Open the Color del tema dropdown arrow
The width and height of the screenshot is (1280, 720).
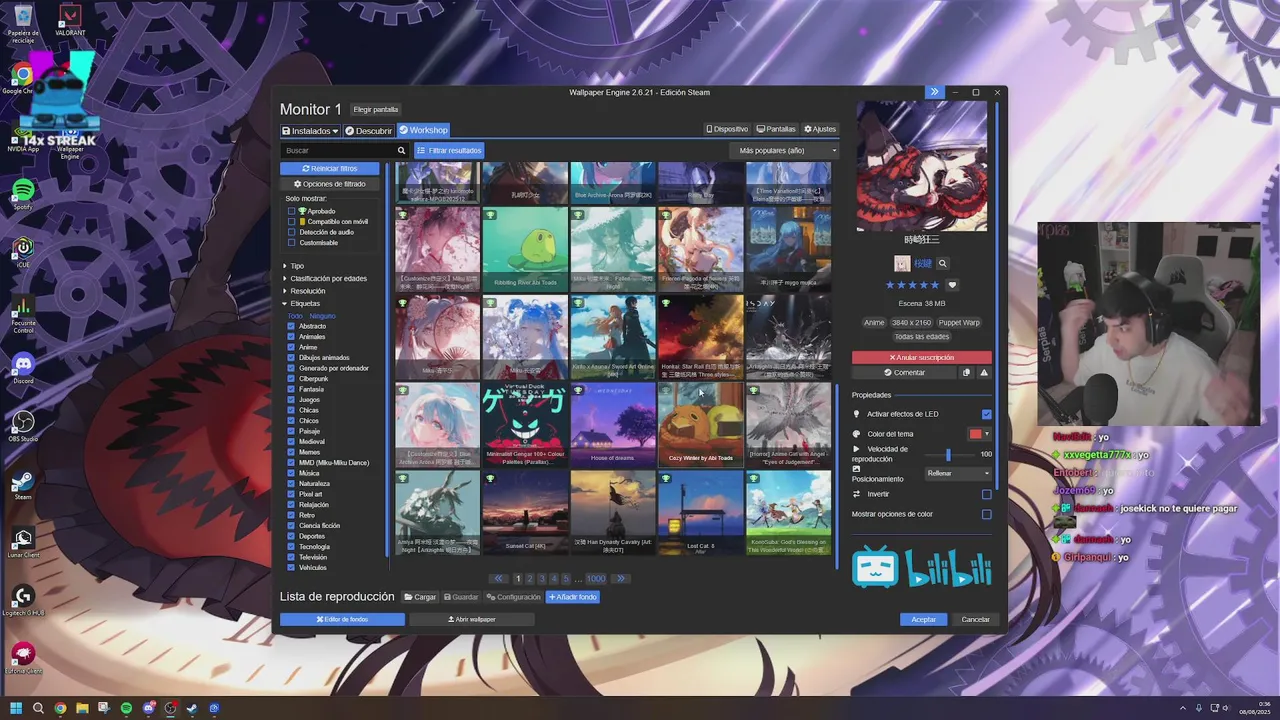[x=987, y=434]
